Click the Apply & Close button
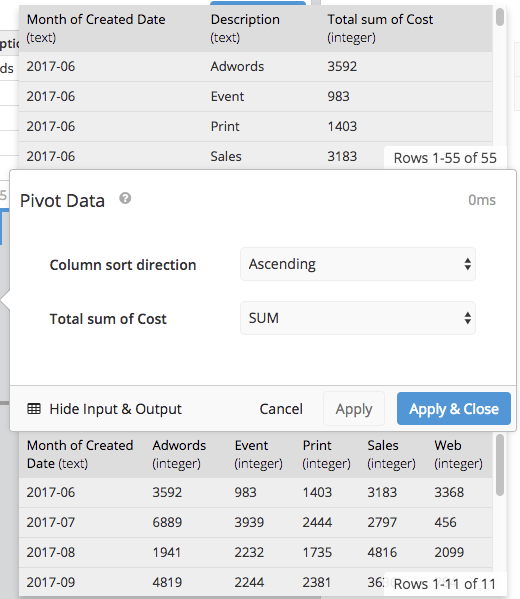Image resolution: width=520 pixels, height=599 pixels. point(454,409)
